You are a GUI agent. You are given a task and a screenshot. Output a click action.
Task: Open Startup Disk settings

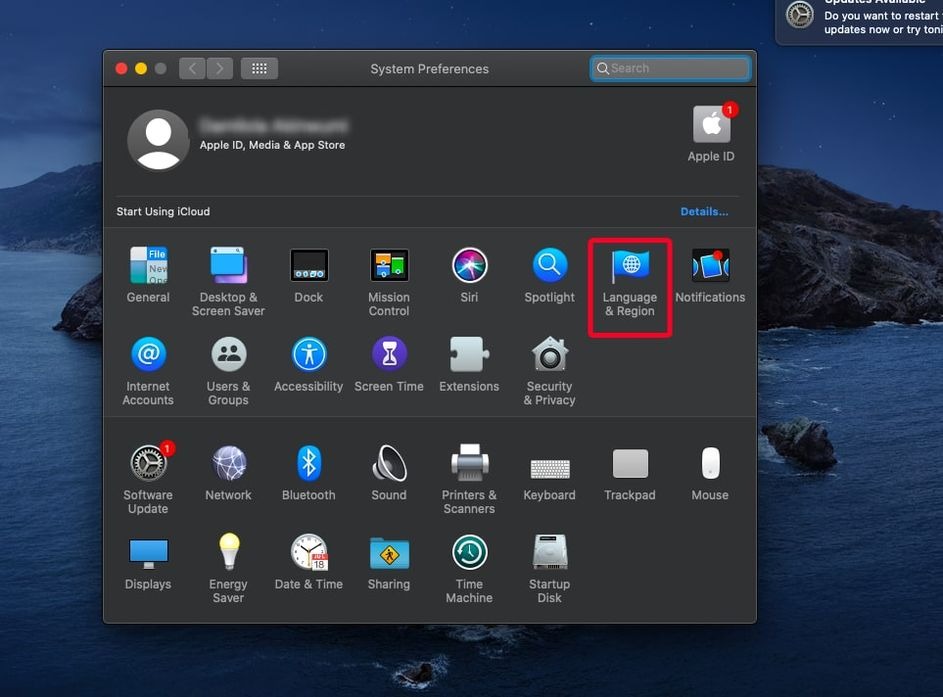(x=549, y=551)
